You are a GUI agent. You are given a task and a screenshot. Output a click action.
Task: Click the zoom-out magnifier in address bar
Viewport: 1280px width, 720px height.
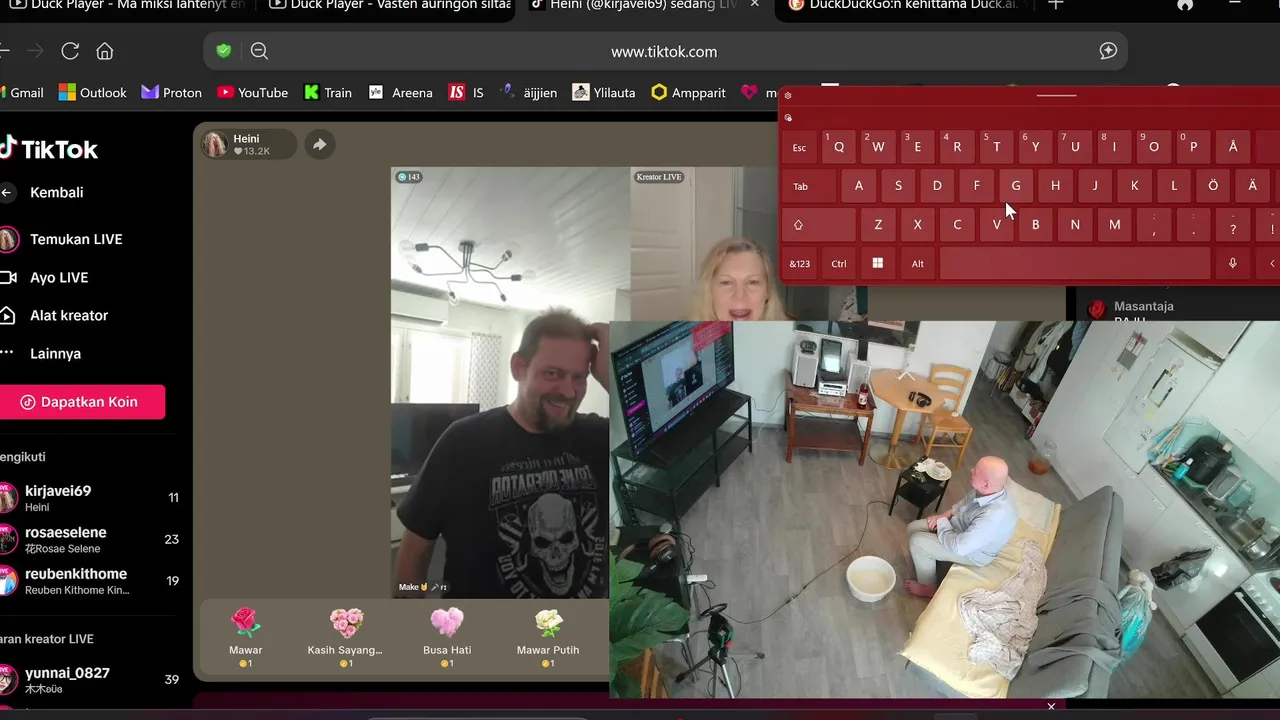259,51
